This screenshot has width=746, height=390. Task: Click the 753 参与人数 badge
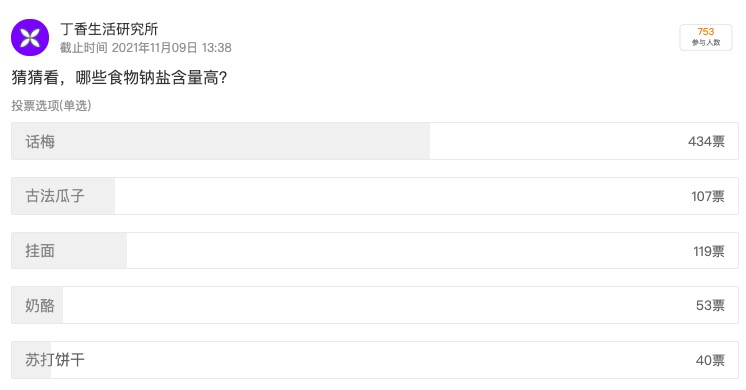click(x=706, y=37)
